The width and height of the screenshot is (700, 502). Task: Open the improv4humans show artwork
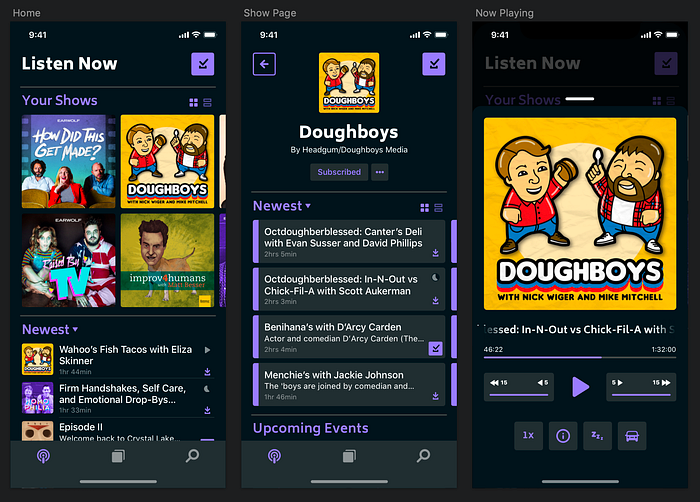167,260
